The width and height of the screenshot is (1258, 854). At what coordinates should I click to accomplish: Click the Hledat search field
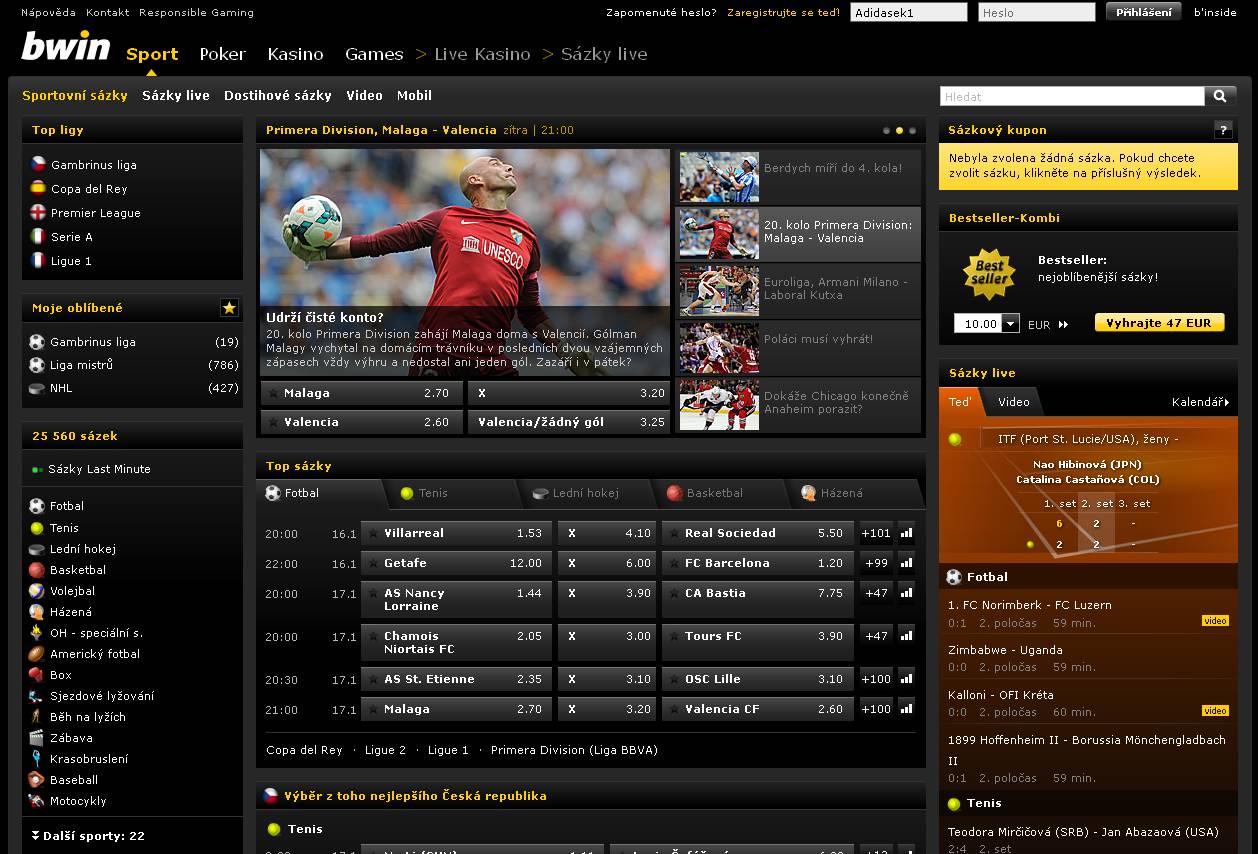1072,96
